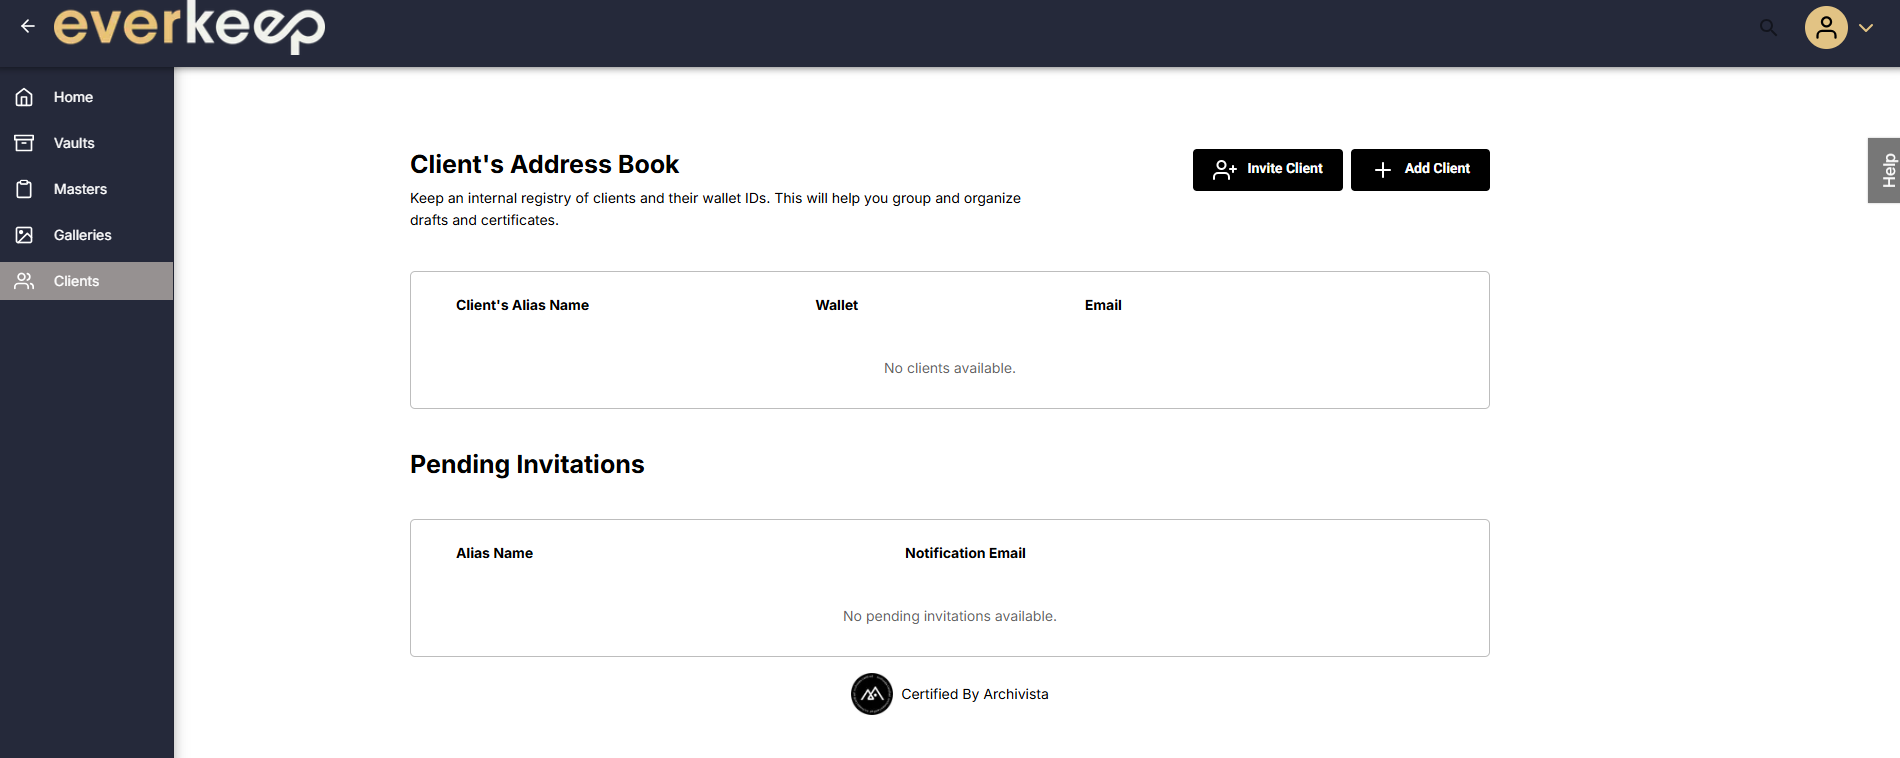Click the Wallet column header

pos(837,305)
